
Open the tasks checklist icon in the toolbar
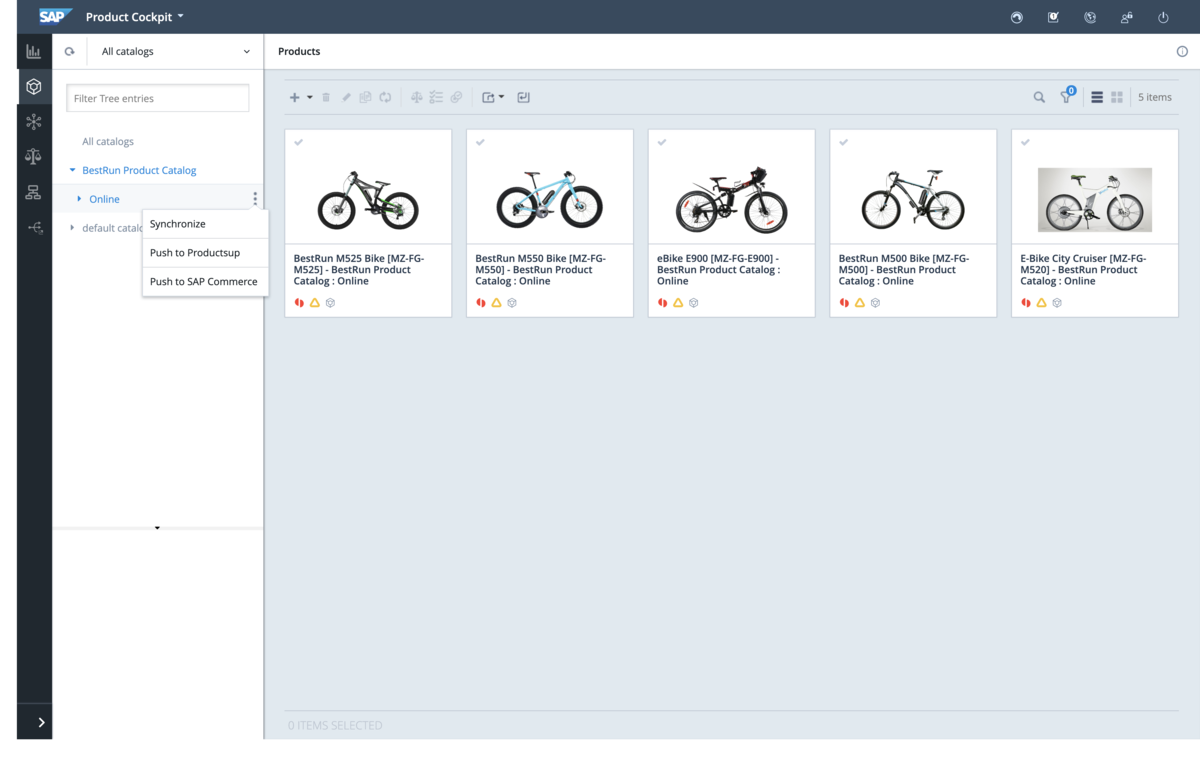(435, 97)
